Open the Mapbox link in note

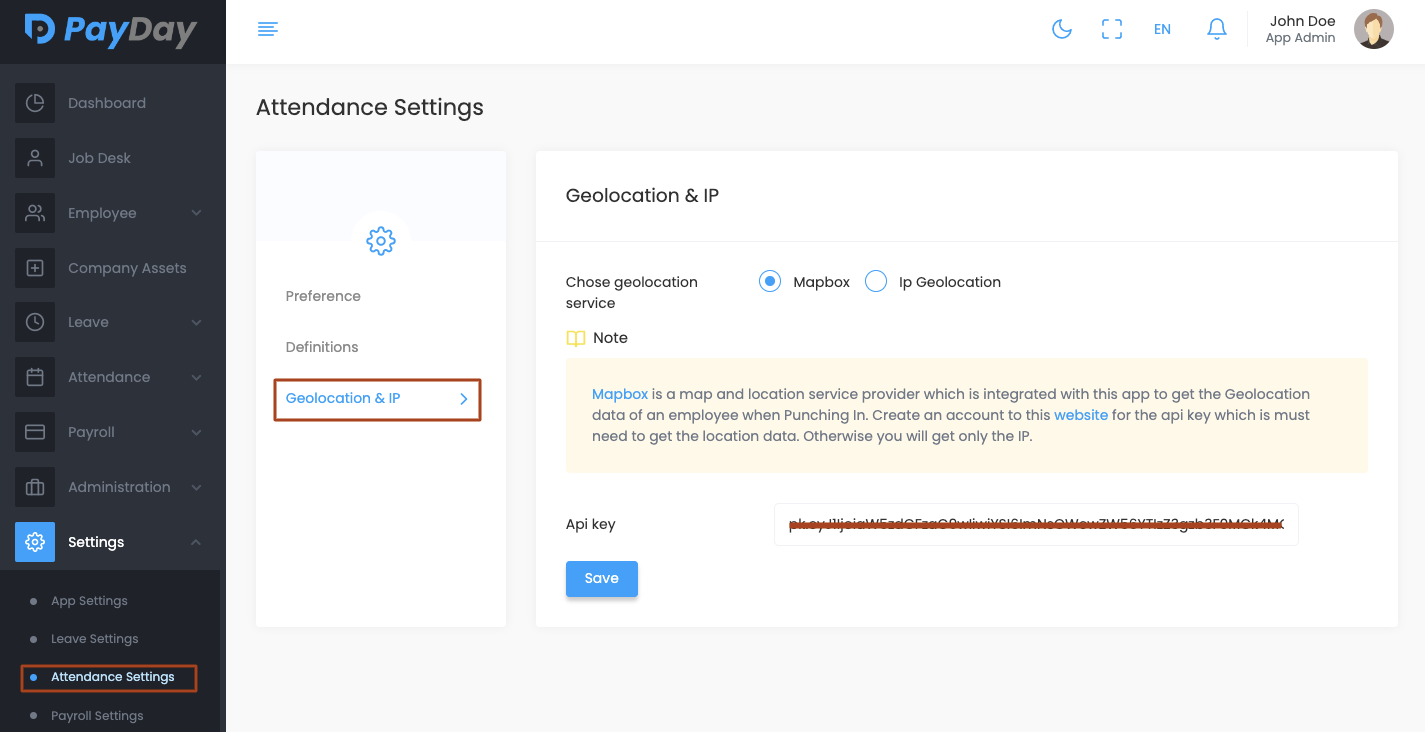[620, 394]
